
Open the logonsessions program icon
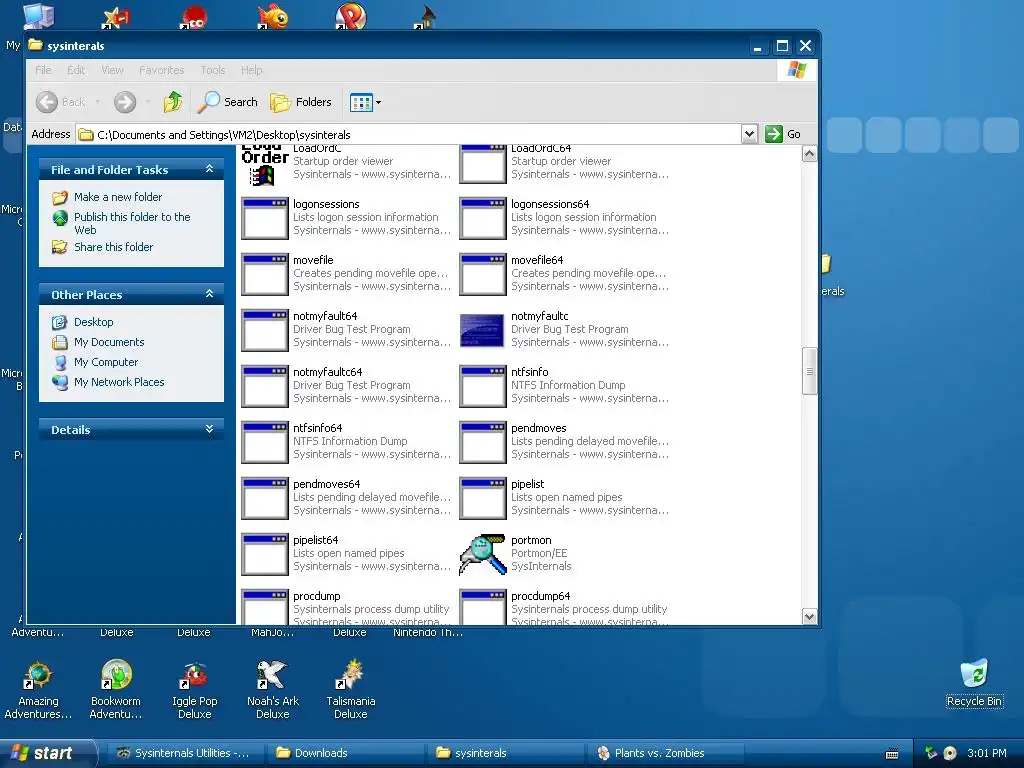tap(264, 219)
